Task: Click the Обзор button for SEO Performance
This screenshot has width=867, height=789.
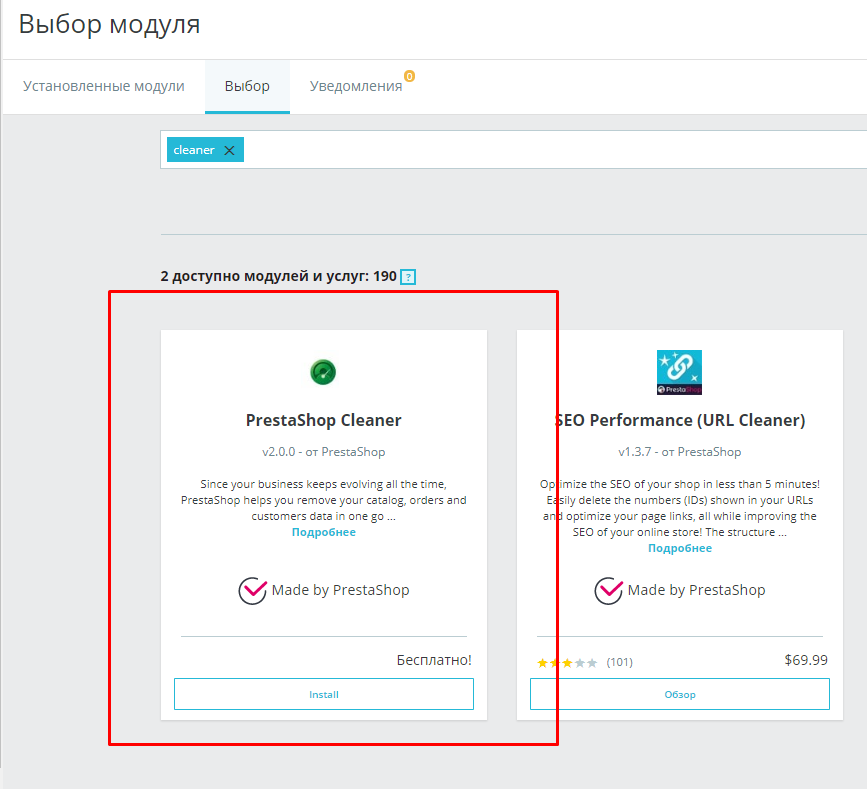Action: point(680,694)
